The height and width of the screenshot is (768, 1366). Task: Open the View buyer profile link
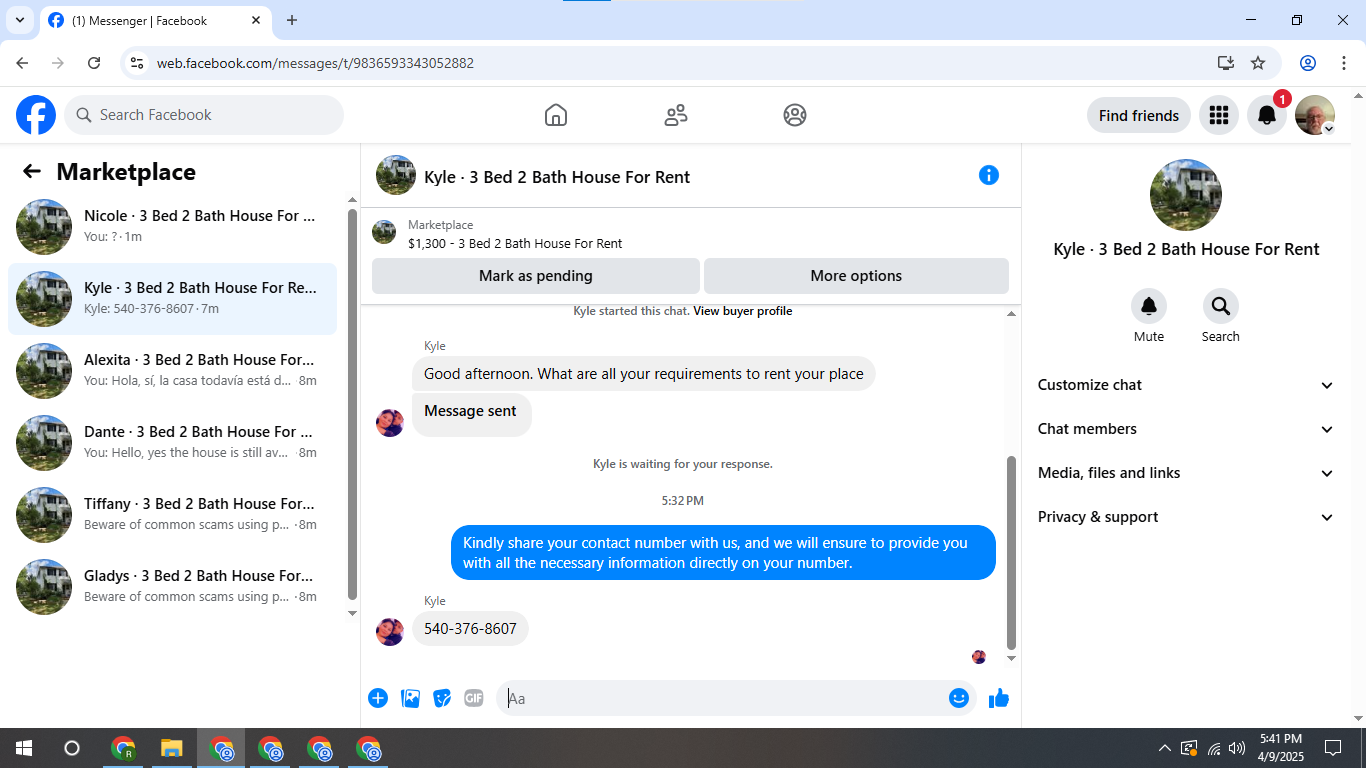(743, 311)
